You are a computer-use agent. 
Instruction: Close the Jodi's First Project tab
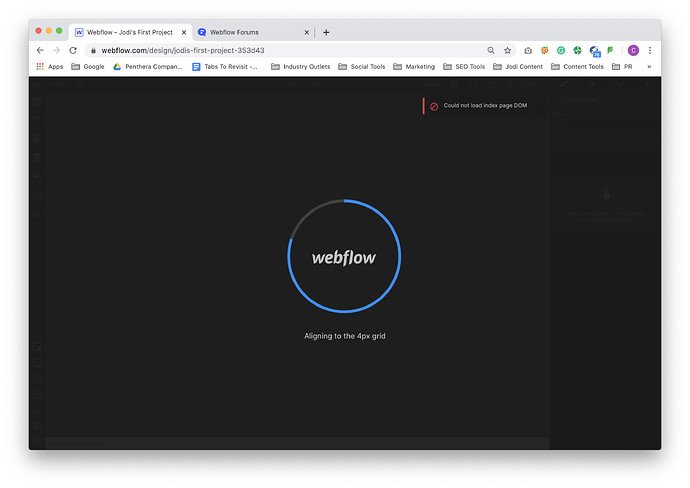pos(184,32)
